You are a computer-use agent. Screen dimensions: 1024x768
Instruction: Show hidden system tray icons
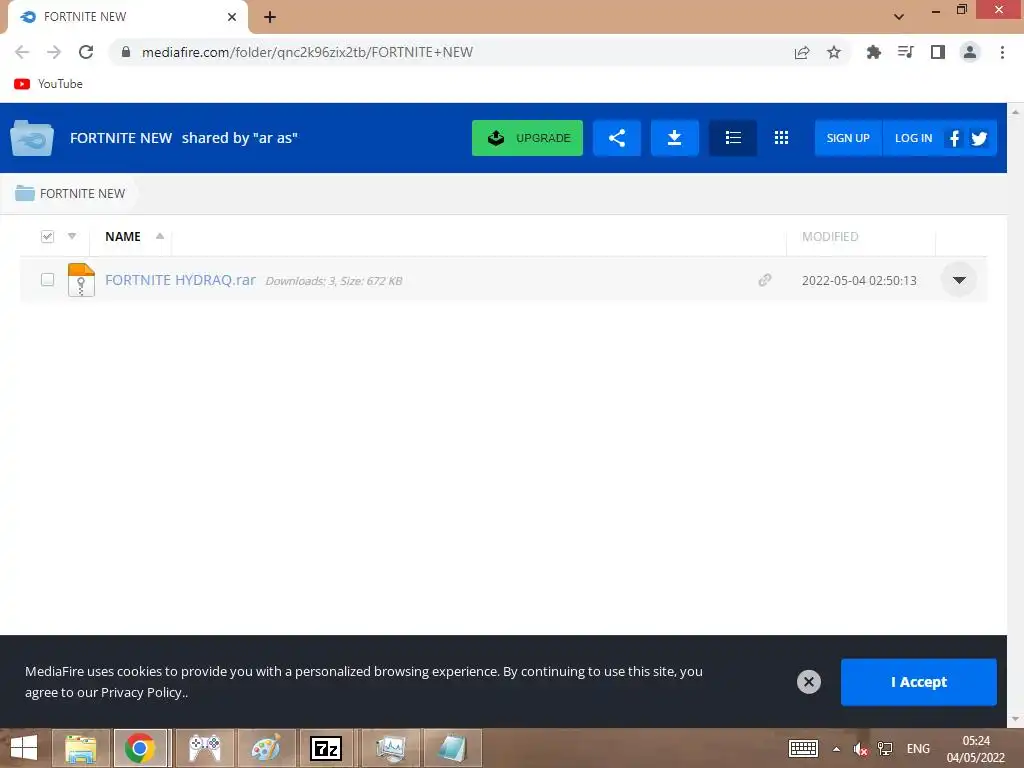836,749
